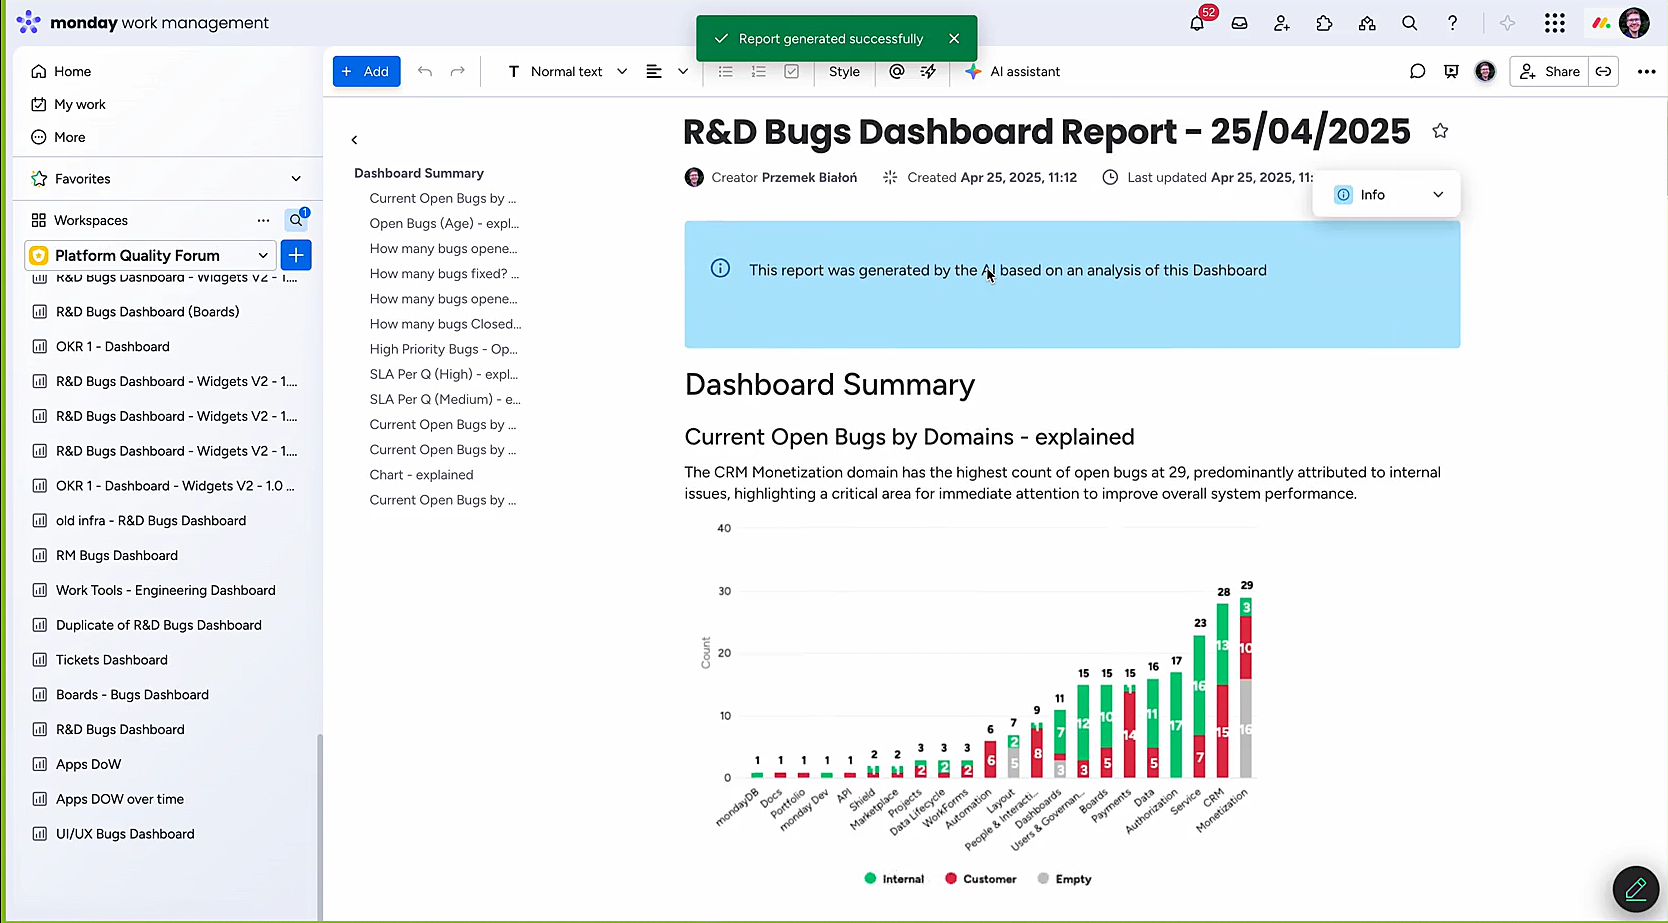1668x923 pixels.
Task: Jump to High Priority Bugs outline link
Action: pyautogui.click(x=443, y=349)
